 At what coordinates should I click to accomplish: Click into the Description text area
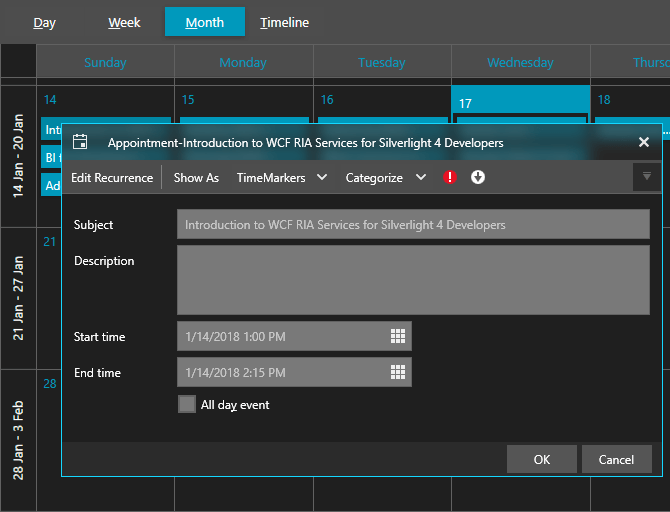pos(413,280)
